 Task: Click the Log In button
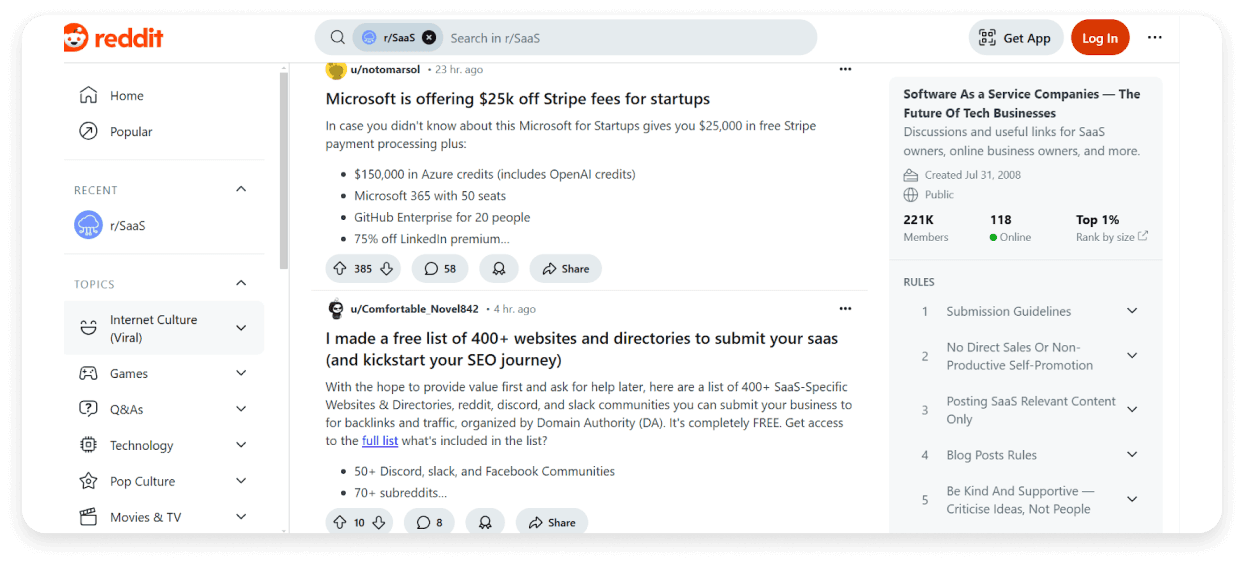point(1100,38)
